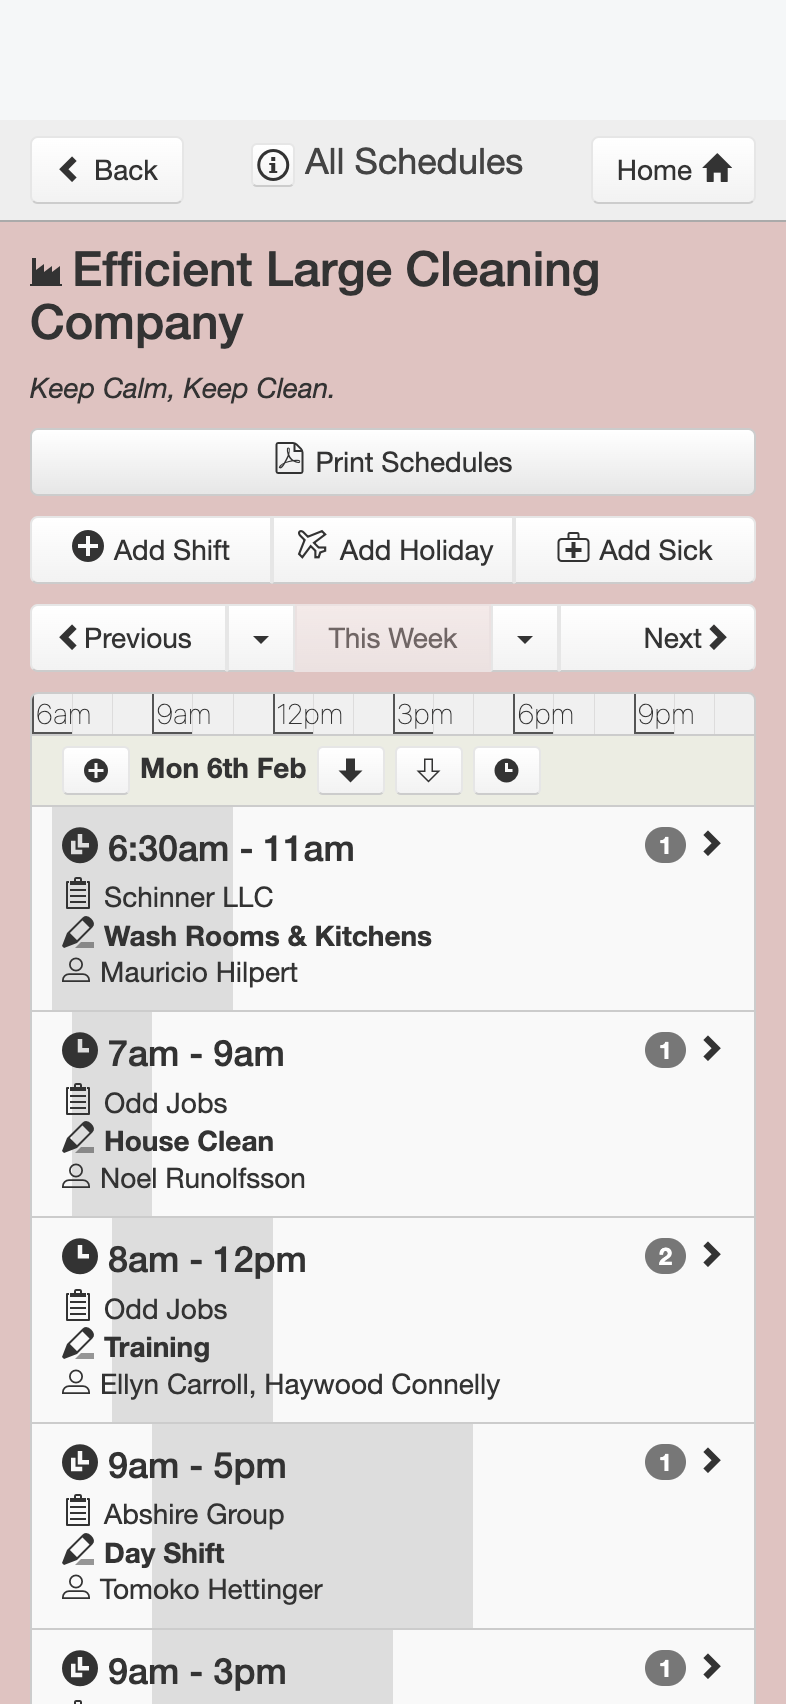This screenshot has height=1704, width=786.
Task: Go to Previous week
Action: (x=128, y=638)
